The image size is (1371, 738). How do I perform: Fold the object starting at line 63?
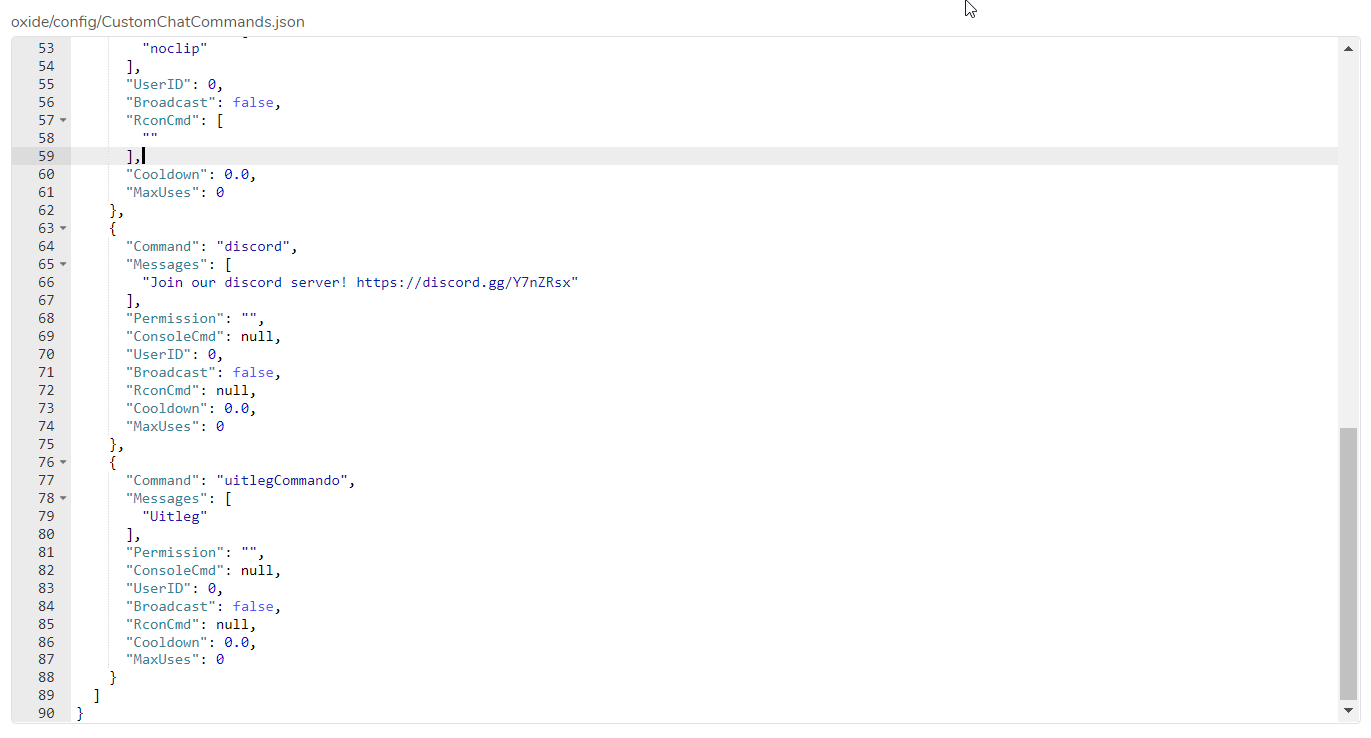(x=64, y=228)
